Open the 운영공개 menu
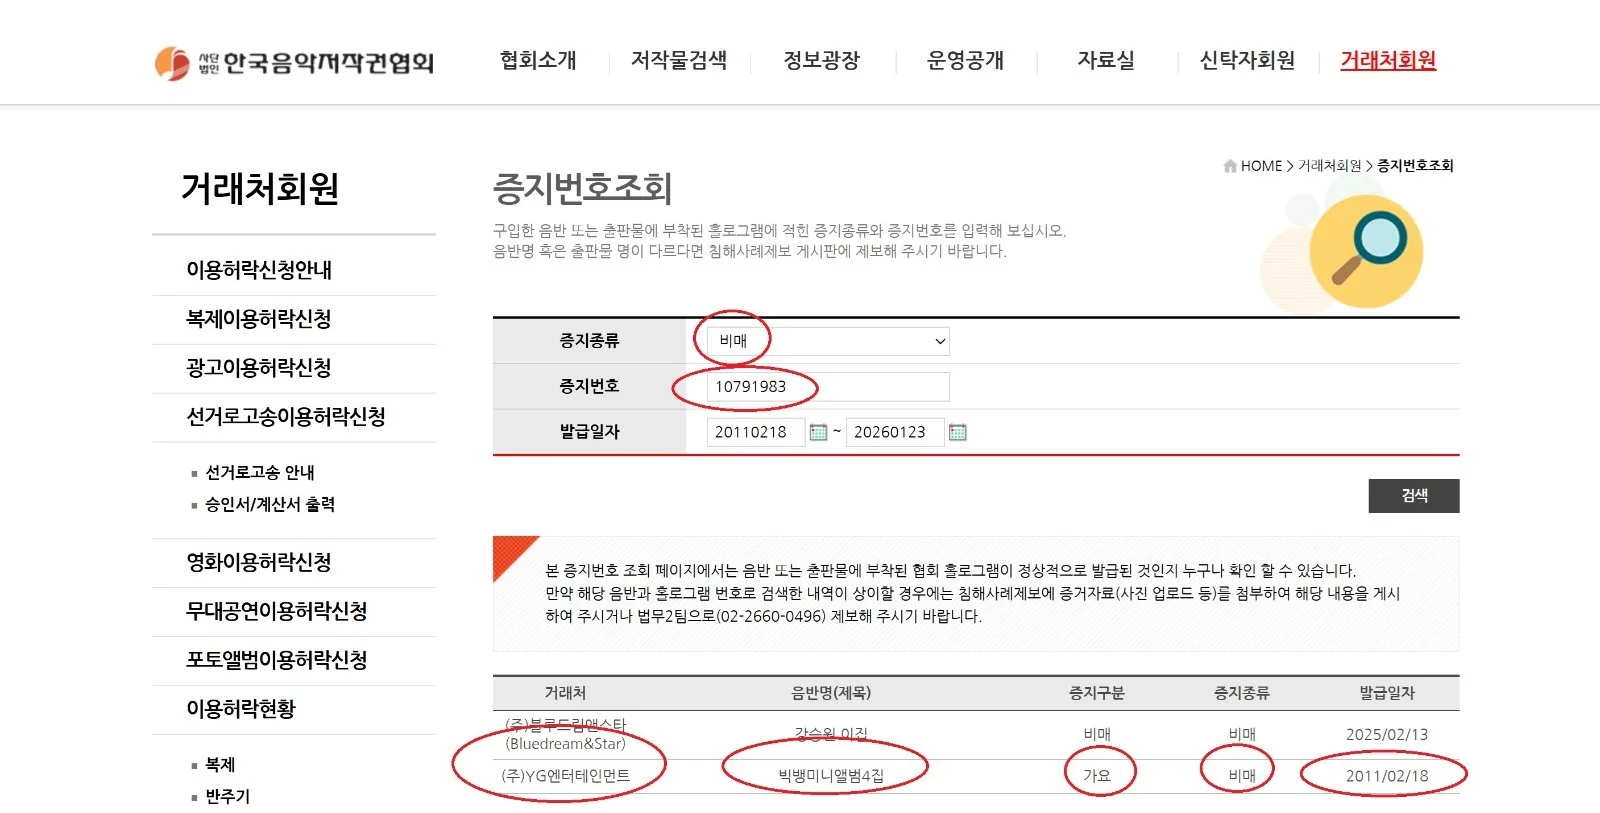 pos(965,60)
